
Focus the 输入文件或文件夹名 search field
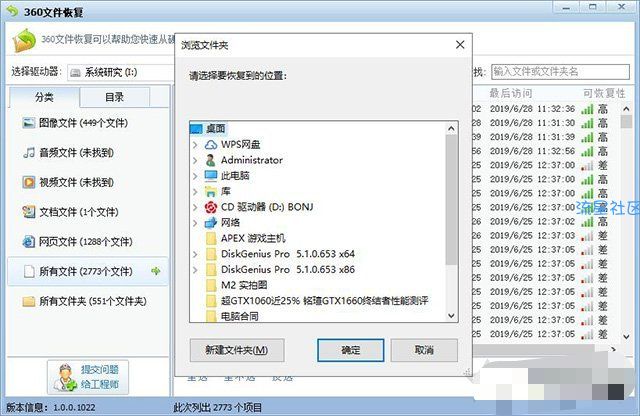click(560, 72)
